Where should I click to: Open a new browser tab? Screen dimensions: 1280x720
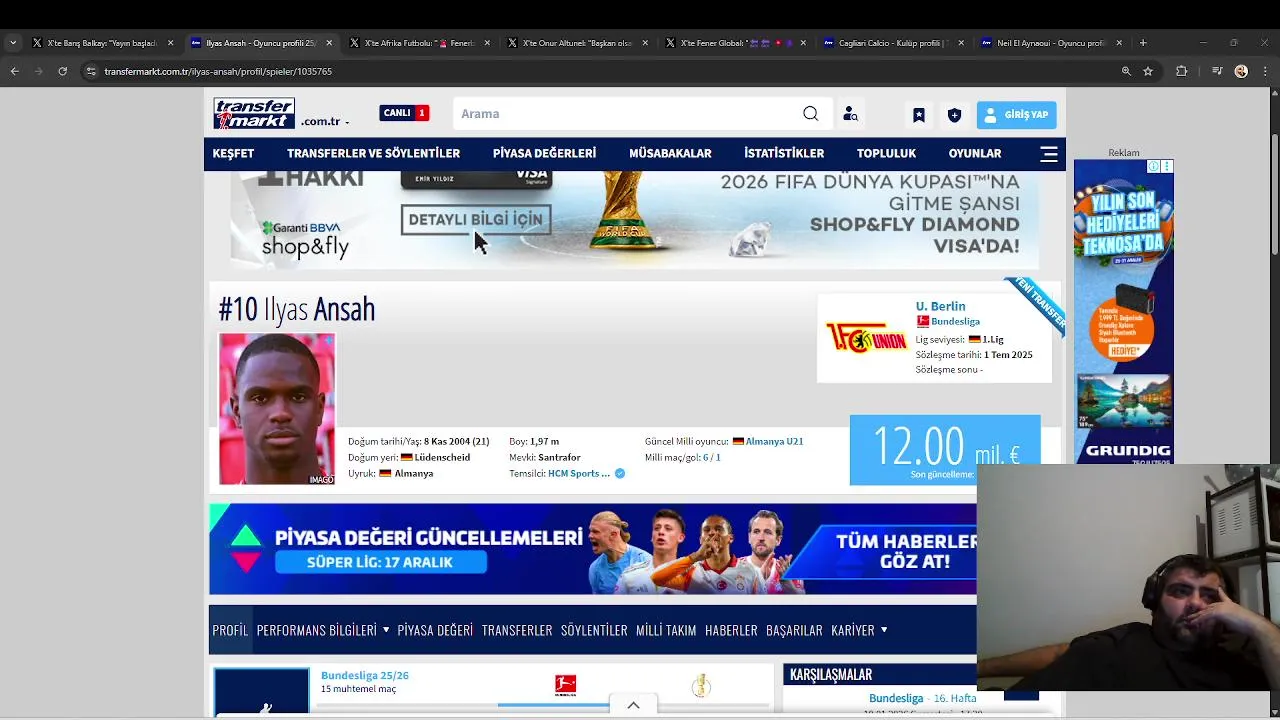(x=1143, y=43)
